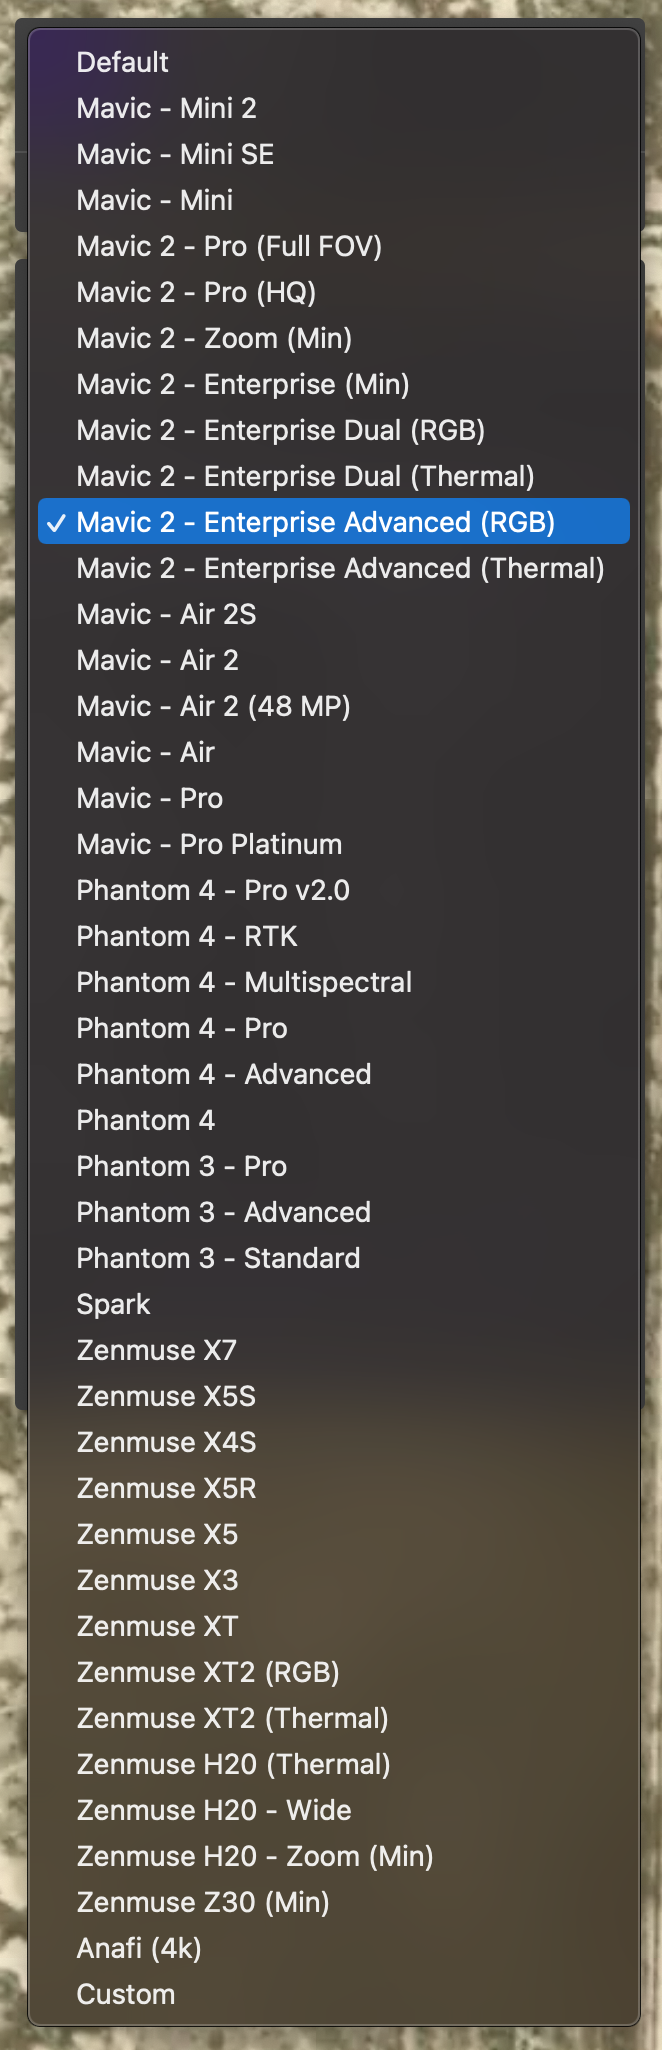Select Mavic 2 - Pro (Full FOV)
The image size is (662, 2050).
tap(334, 246)
